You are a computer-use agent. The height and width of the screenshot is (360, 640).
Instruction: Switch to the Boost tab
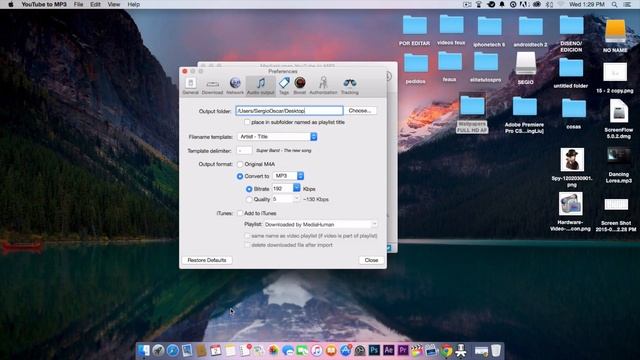300,86
